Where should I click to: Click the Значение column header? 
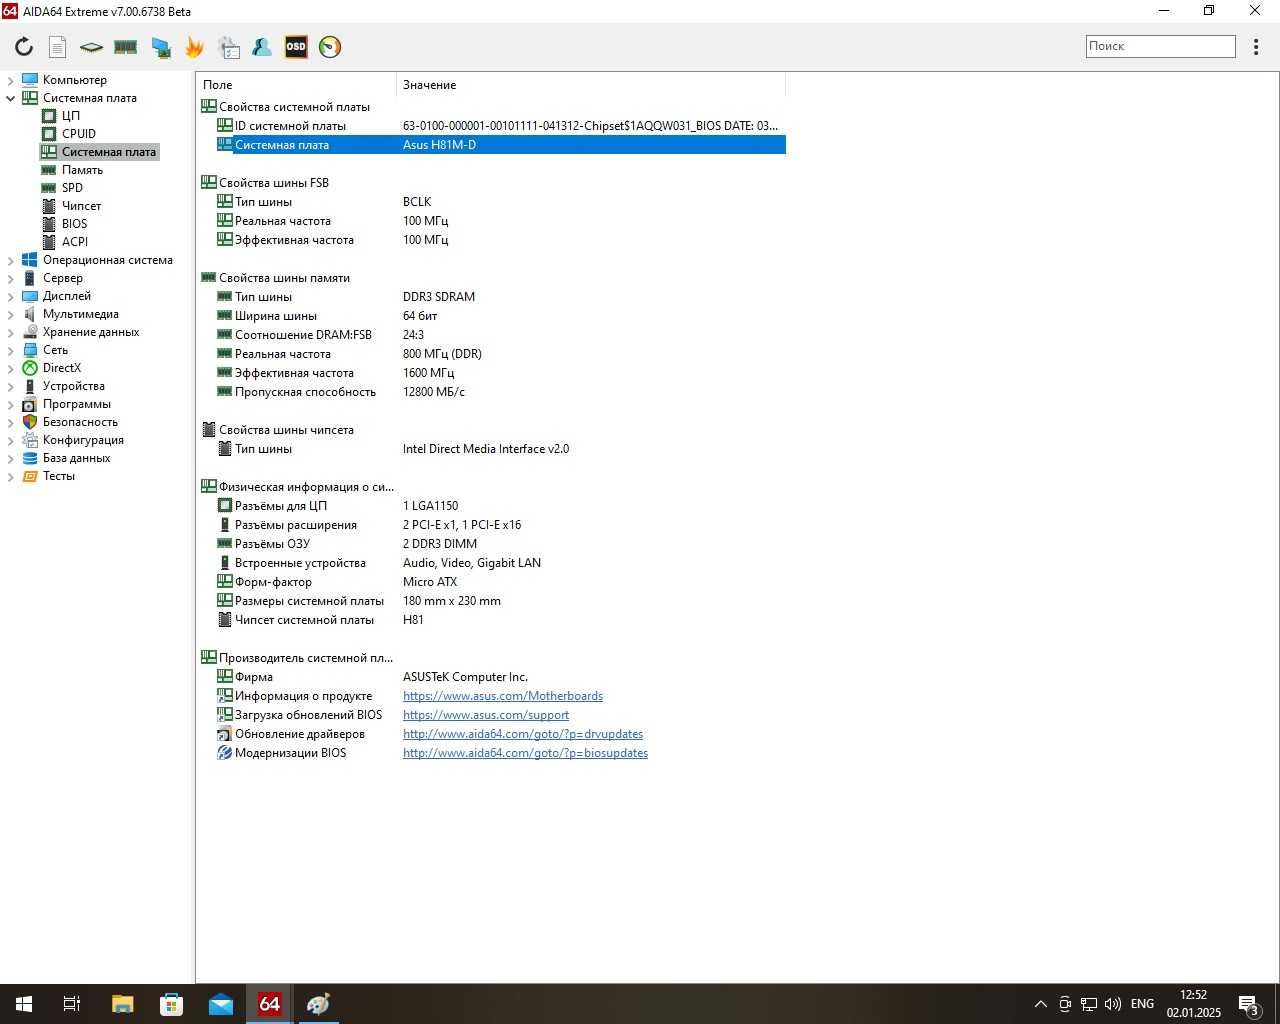(x=591, y=85)
